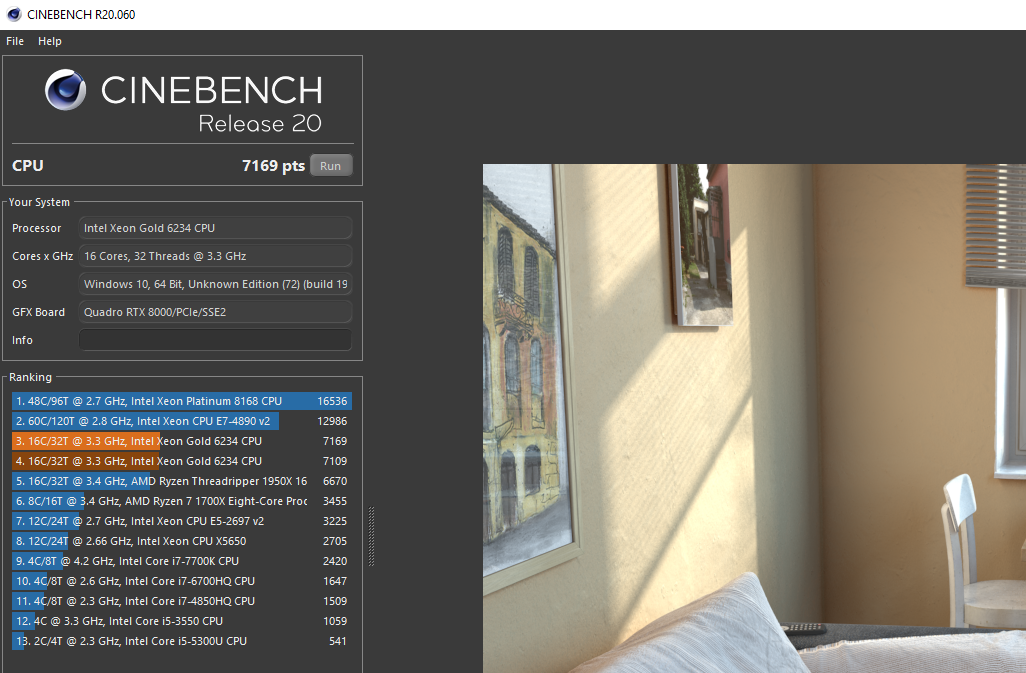Select Core i7-7700K ranking entry
The width and height of the screenshot is (1026, 673).
pyautogui.click(x=182, y=561)
